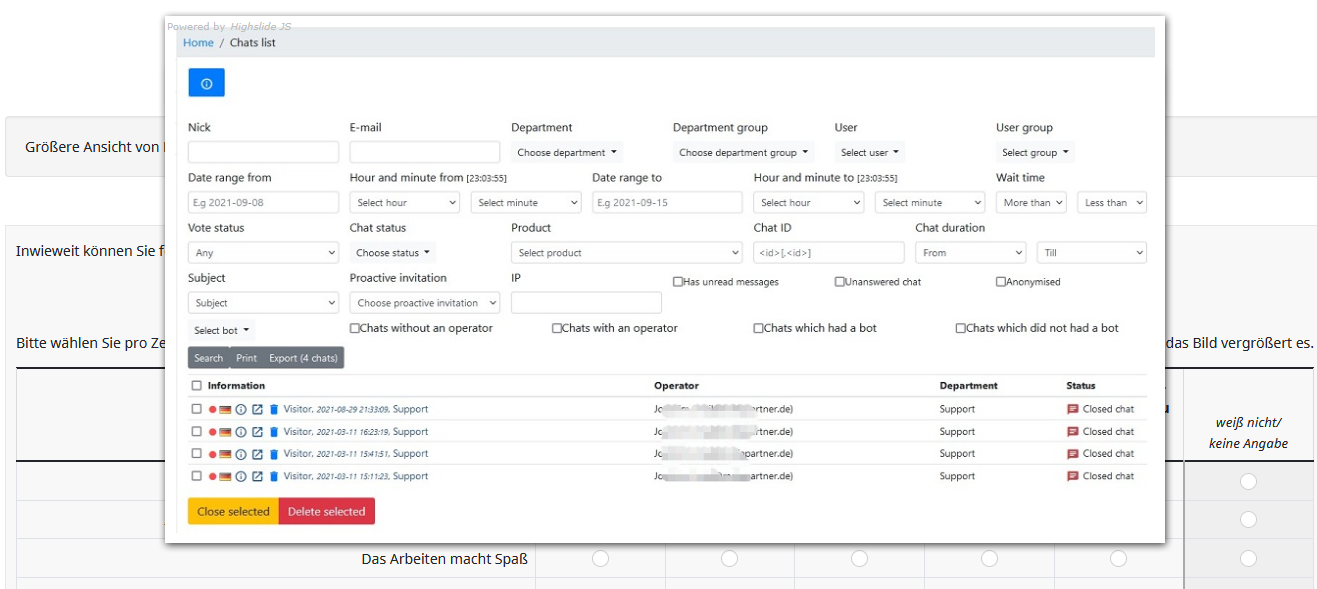Click the blue info button below the breadcrumb
The width and height of the screenshot is (1317, 589).
[x=206, y=83]
